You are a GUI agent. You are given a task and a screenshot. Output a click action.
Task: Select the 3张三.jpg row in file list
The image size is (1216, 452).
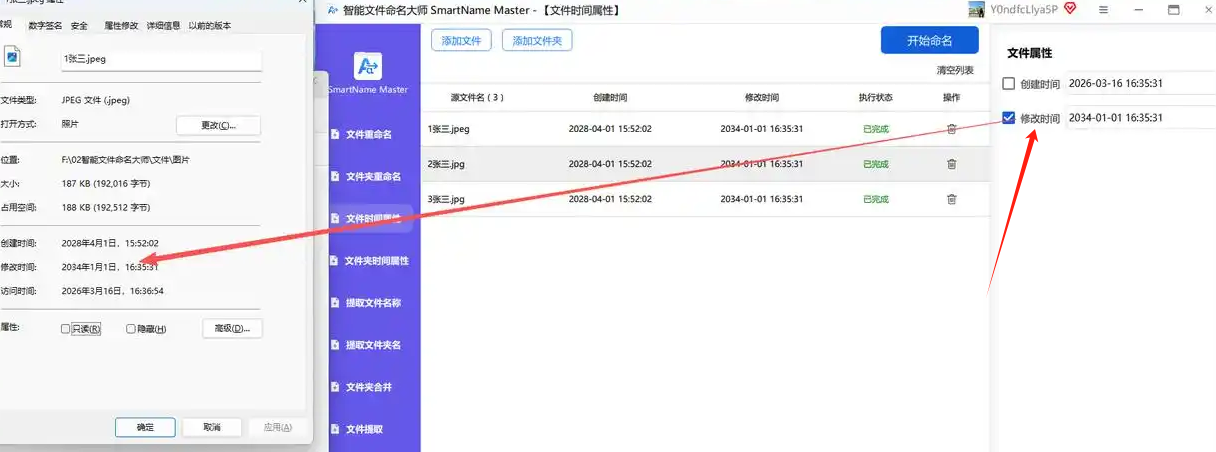[x=705, y=199]
